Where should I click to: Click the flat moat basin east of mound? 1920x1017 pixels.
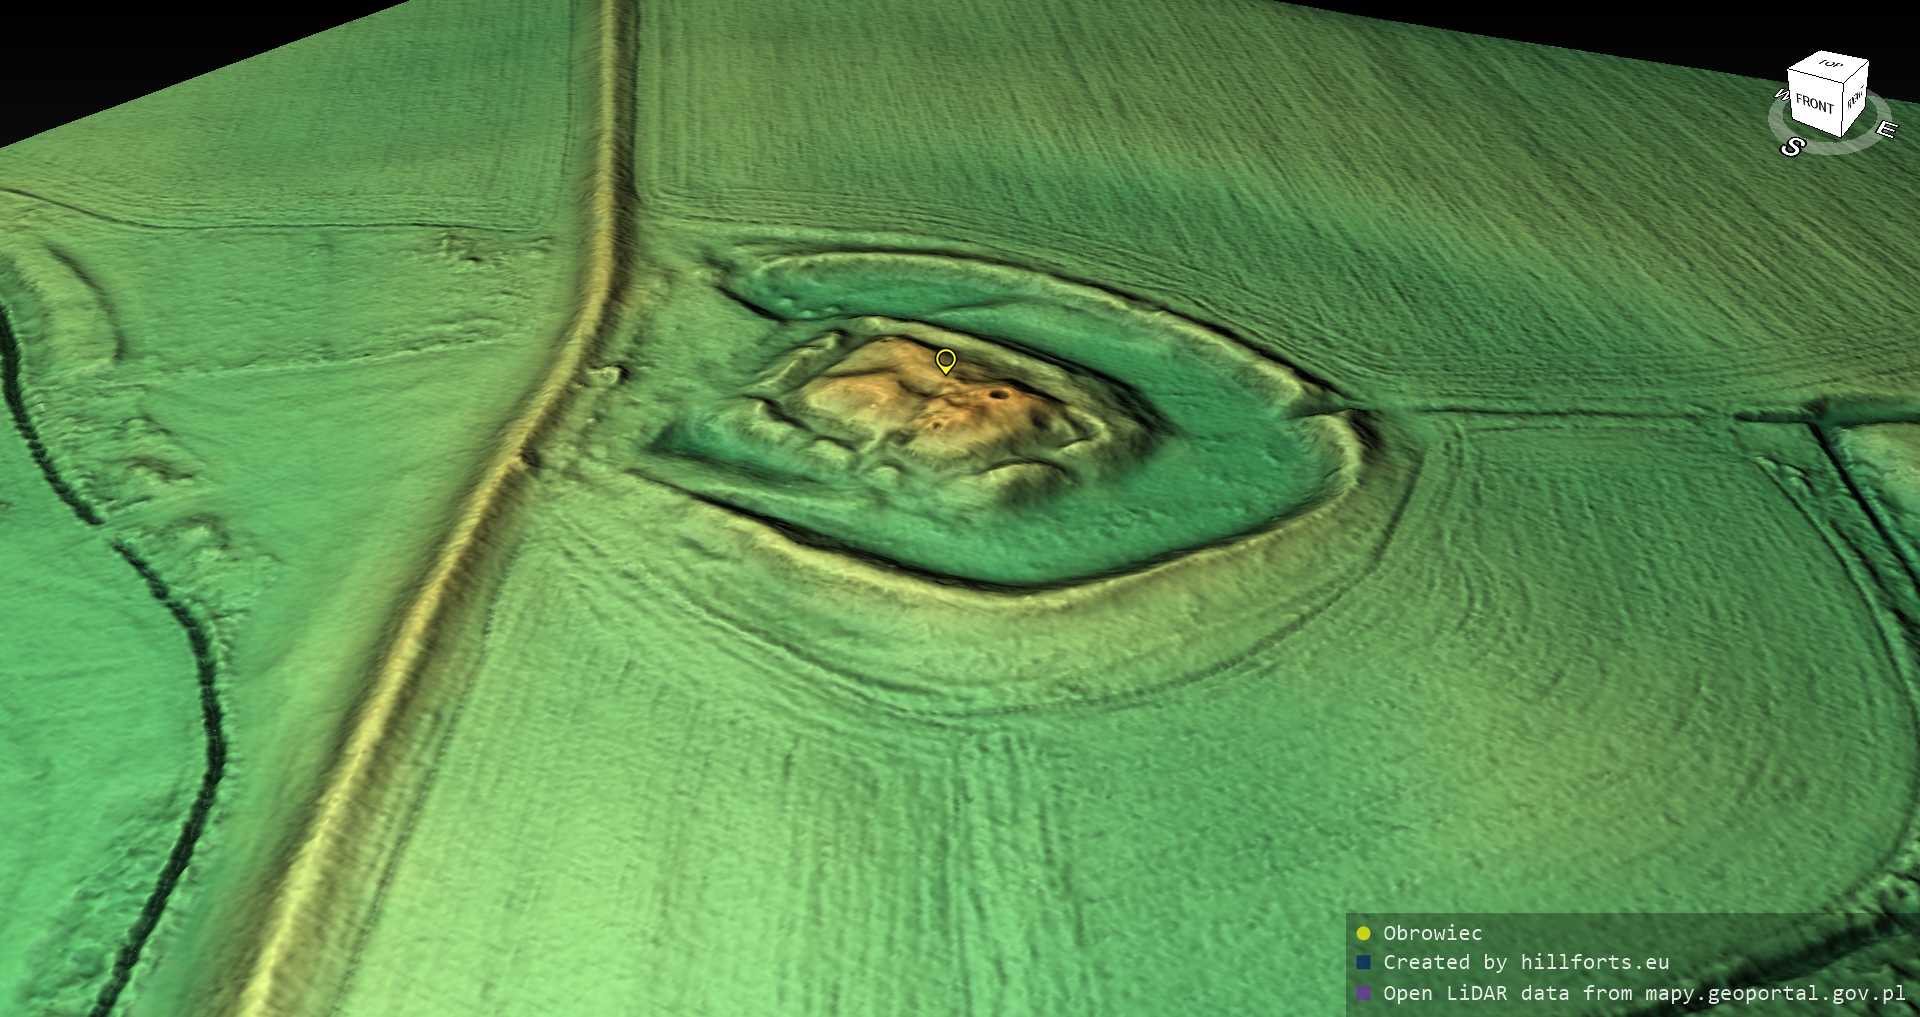pos(1230,450)
